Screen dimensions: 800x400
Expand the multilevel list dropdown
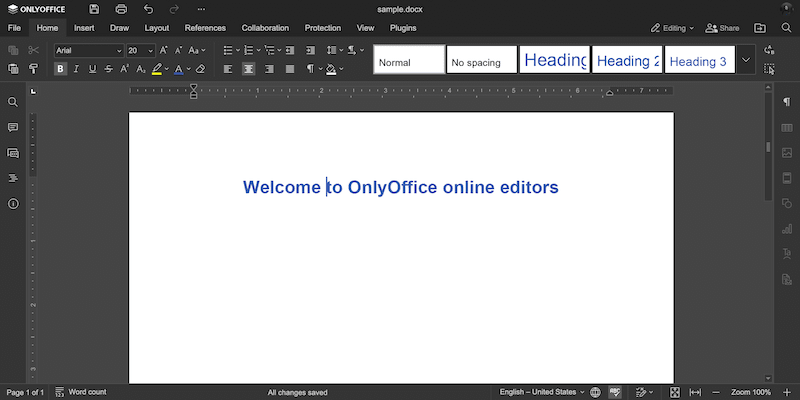pos(279,50)
